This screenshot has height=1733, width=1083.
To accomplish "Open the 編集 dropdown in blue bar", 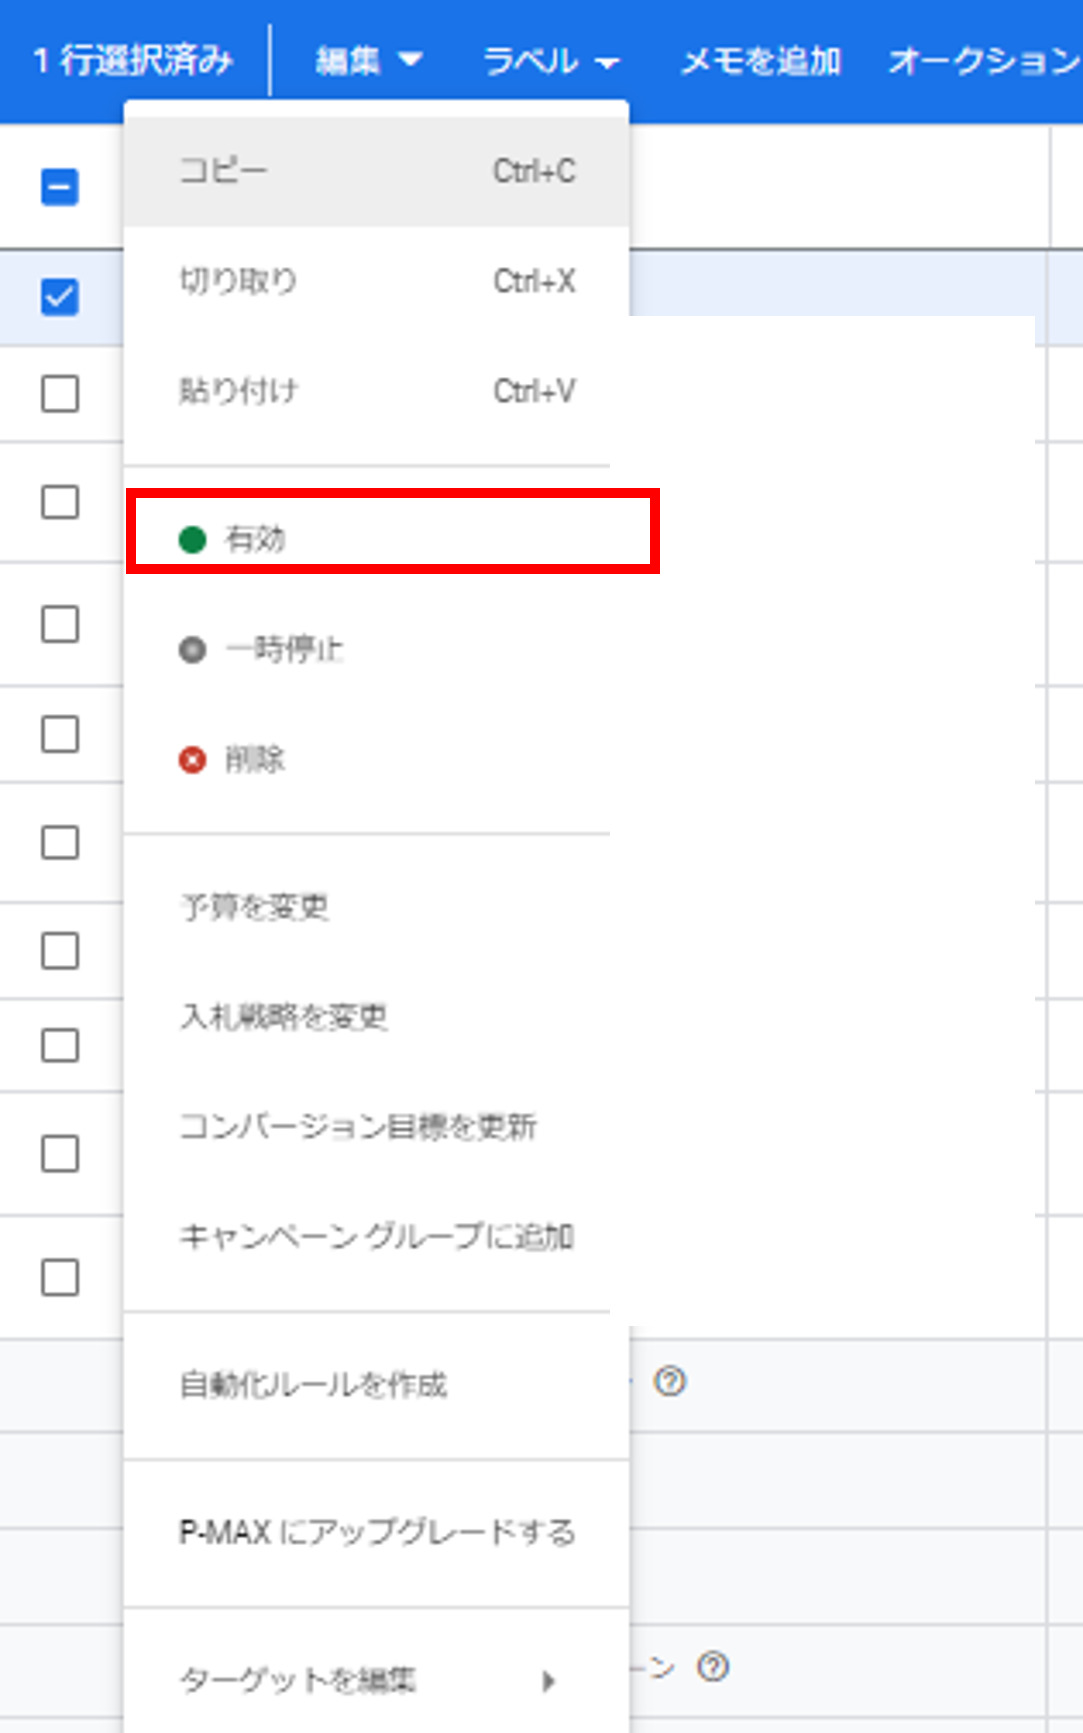I will click(x=368, y=61).
